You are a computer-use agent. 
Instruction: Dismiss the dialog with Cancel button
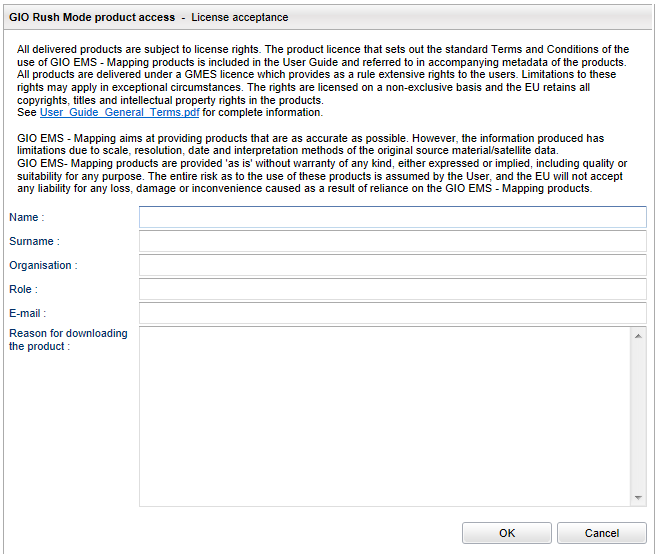602,533
